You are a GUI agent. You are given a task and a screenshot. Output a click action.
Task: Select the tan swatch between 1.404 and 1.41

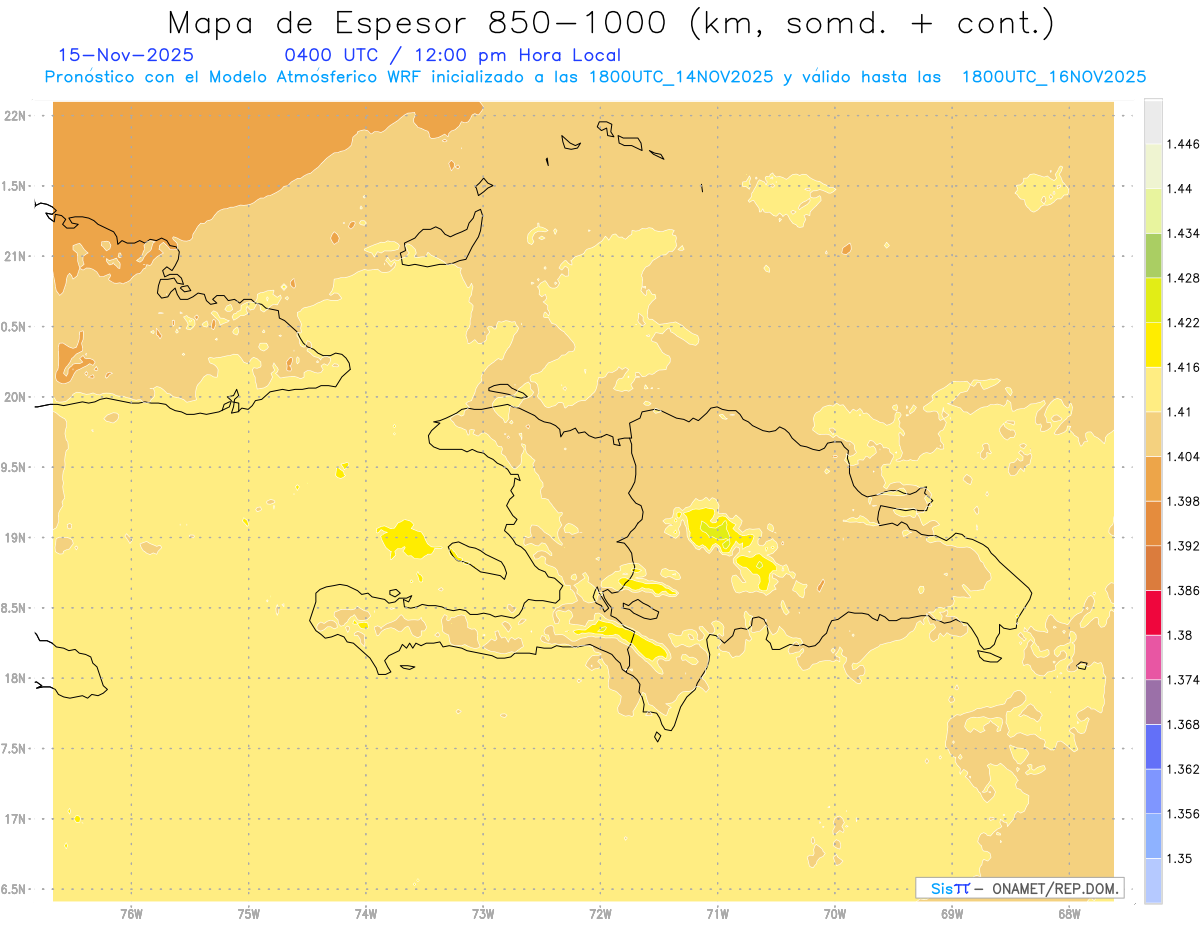[x=1153, y=434]
